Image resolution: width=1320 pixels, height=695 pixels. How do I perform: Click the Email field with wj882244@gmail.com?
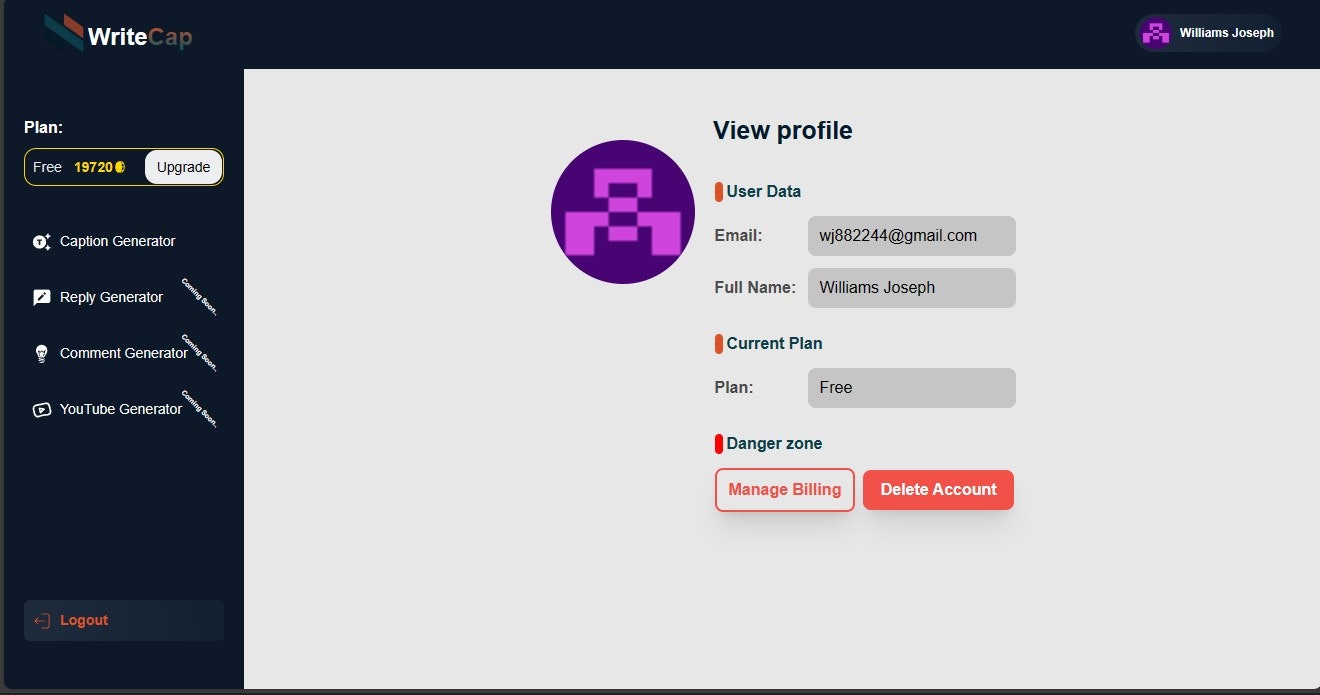pyautogui.click(x=912, y=236)
